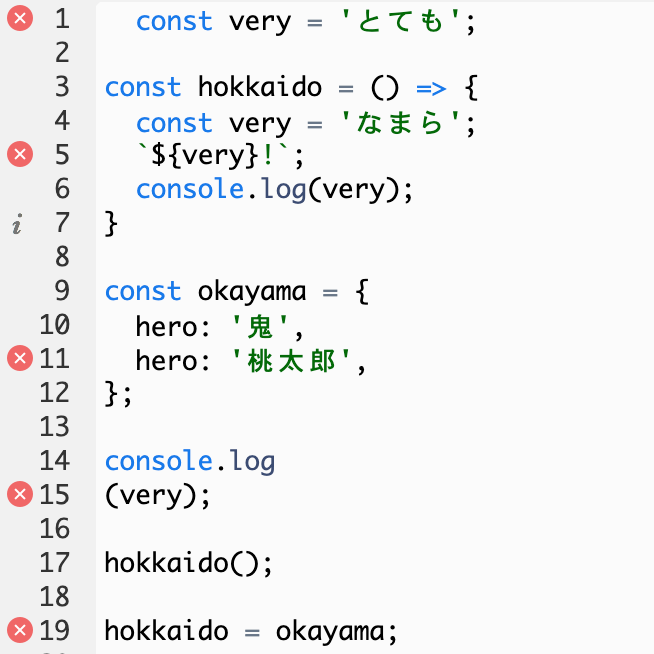Click the error marker beside line 5

[x=20, y=154]
